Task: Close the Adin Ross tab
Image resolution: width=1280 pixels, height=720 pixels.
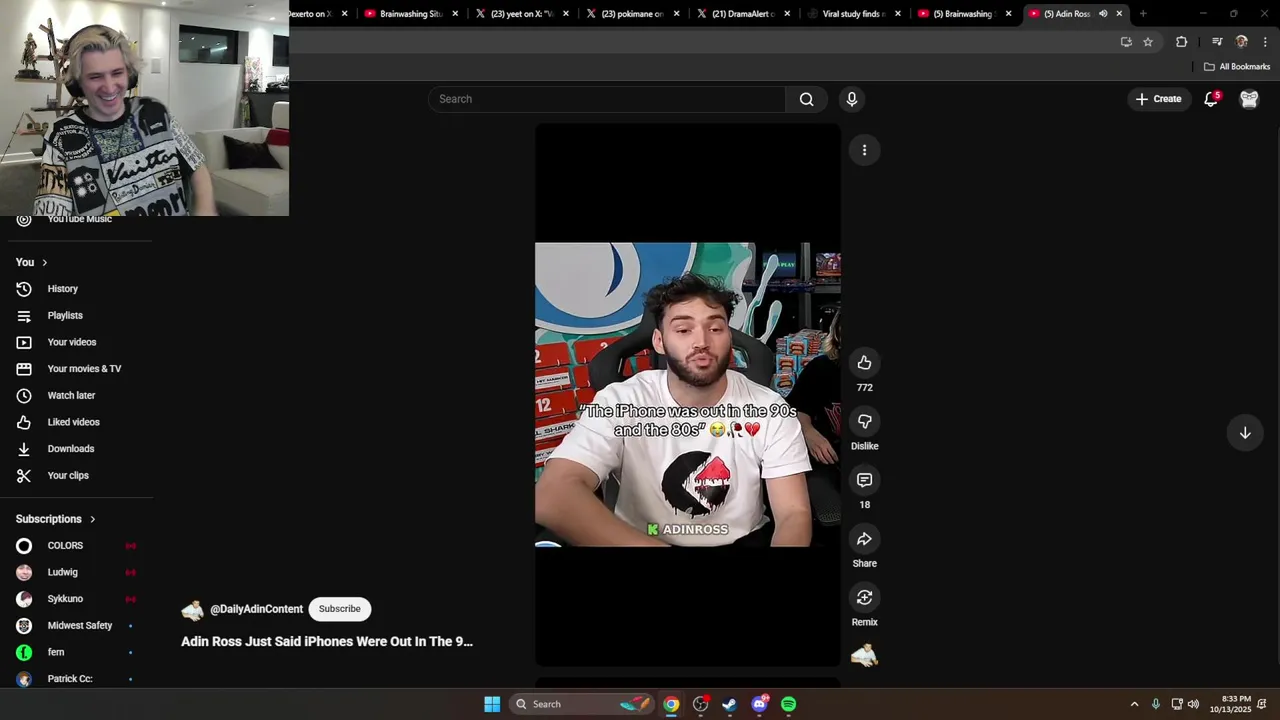Action: (1119, 14)
